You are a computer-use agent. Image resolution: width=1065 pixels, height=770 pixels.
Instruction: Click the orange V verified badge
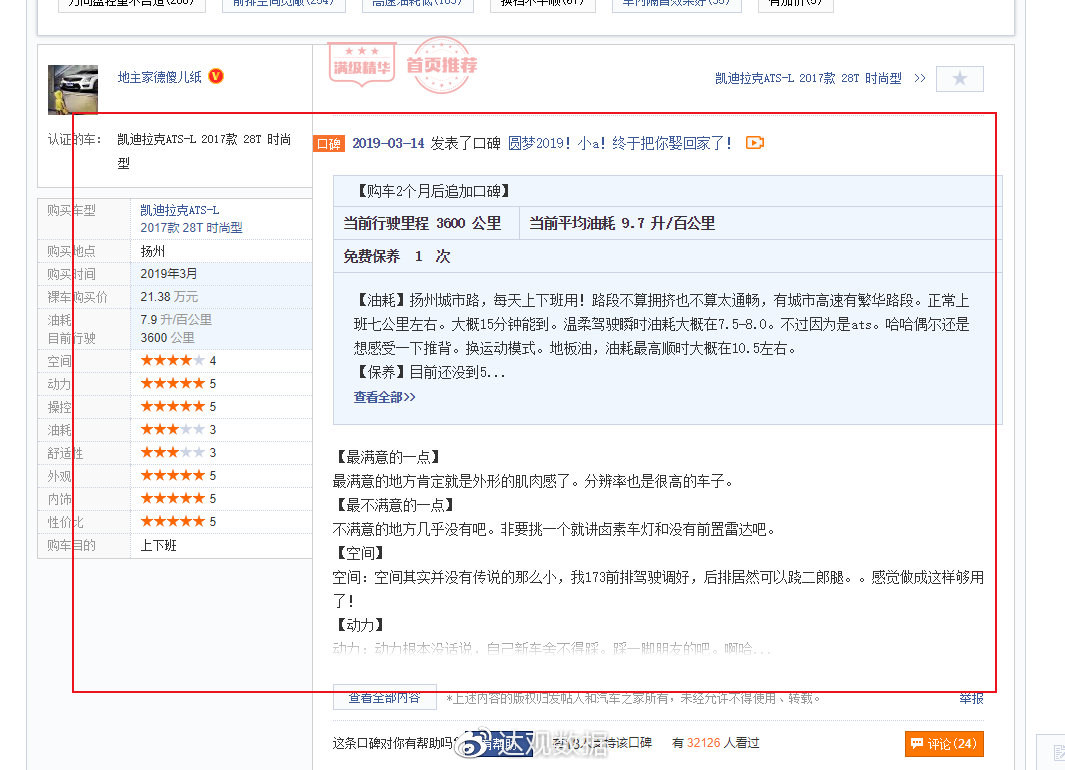(x=216, y=76)
